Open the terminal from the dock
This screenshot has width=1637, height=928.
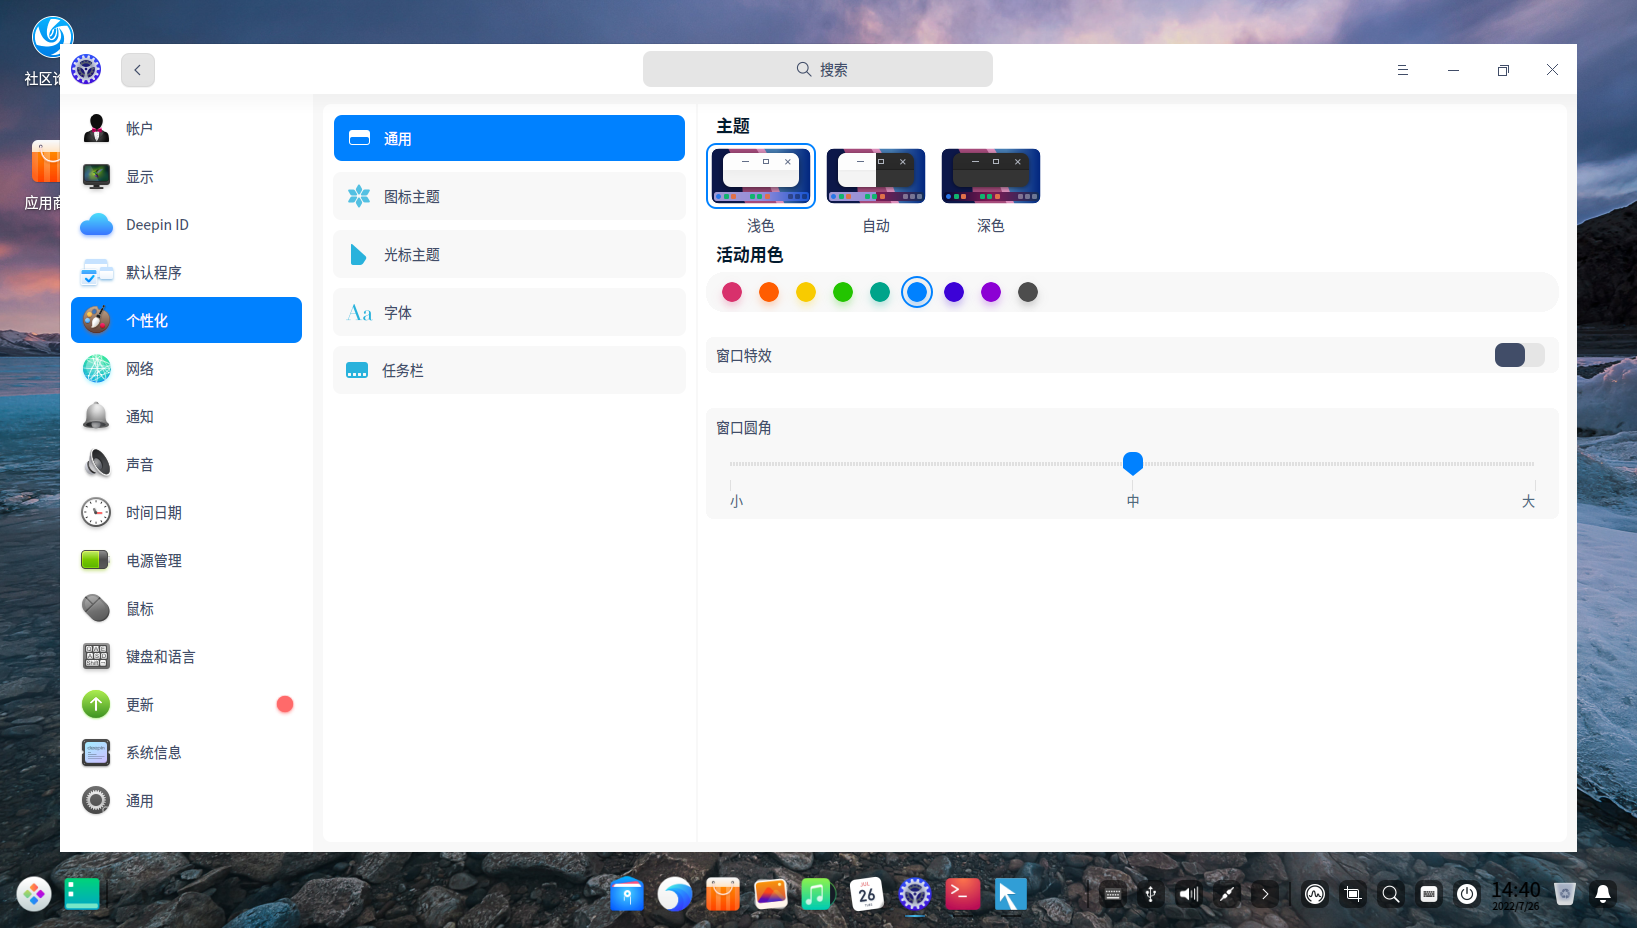pyautogui.click(x=963, y=894)
